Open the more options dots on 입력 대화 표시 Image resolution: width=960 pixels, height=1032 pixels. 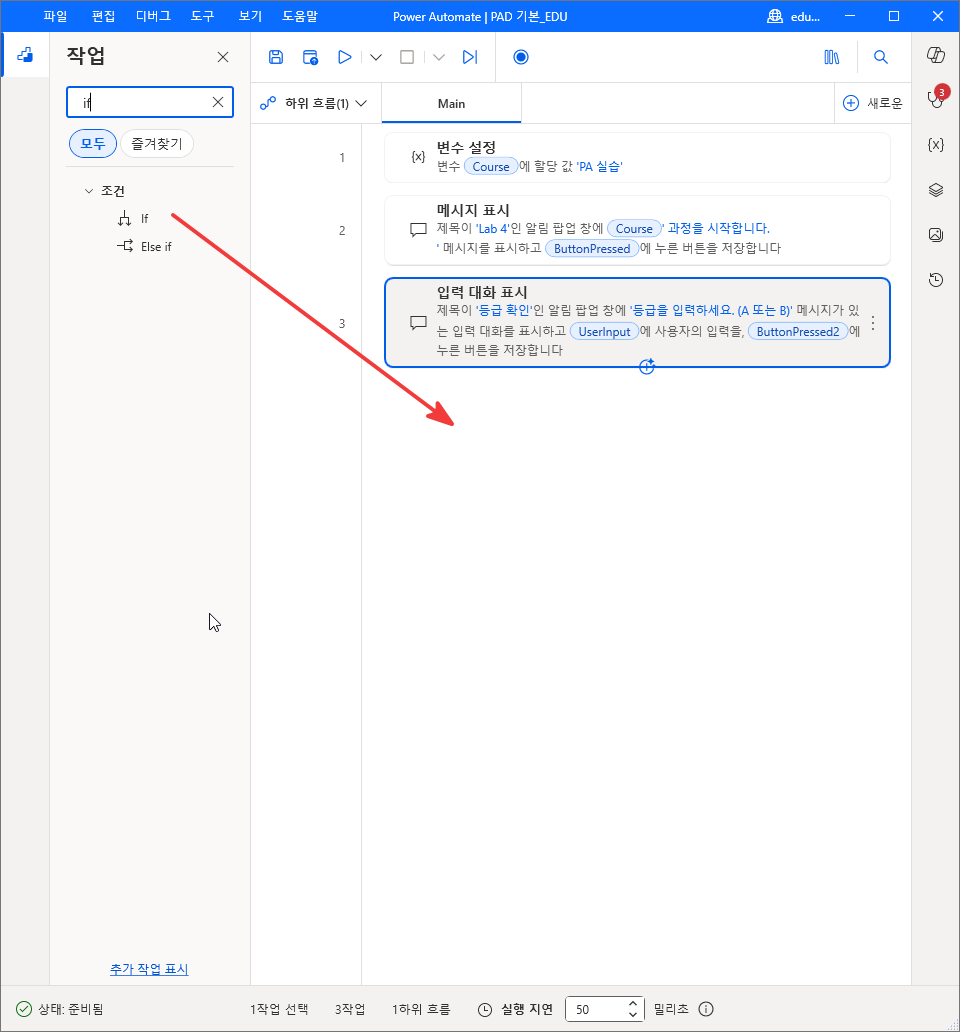[x=873, y=322]
